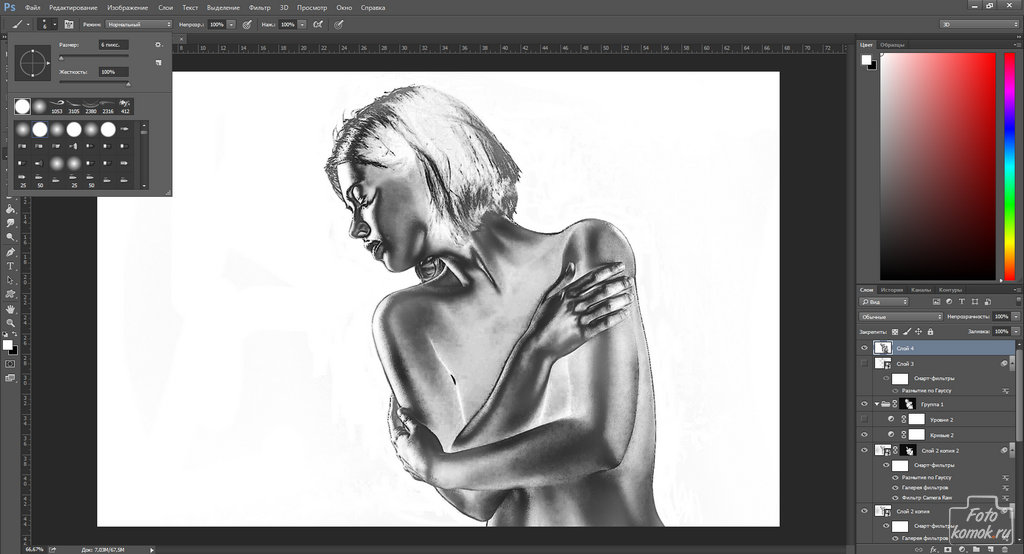
Task: Enable airbrush build-up icon in options bar
Action: [318, 23]
